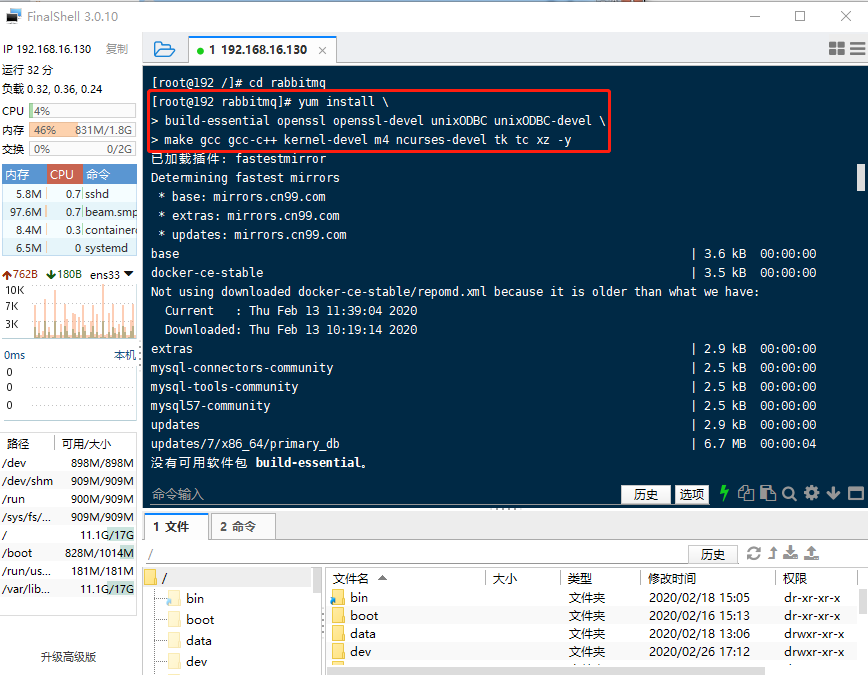This screenshot has height=675, width=868.
Task: Click the swap usage 0% bar
Action: pos(82,149)
